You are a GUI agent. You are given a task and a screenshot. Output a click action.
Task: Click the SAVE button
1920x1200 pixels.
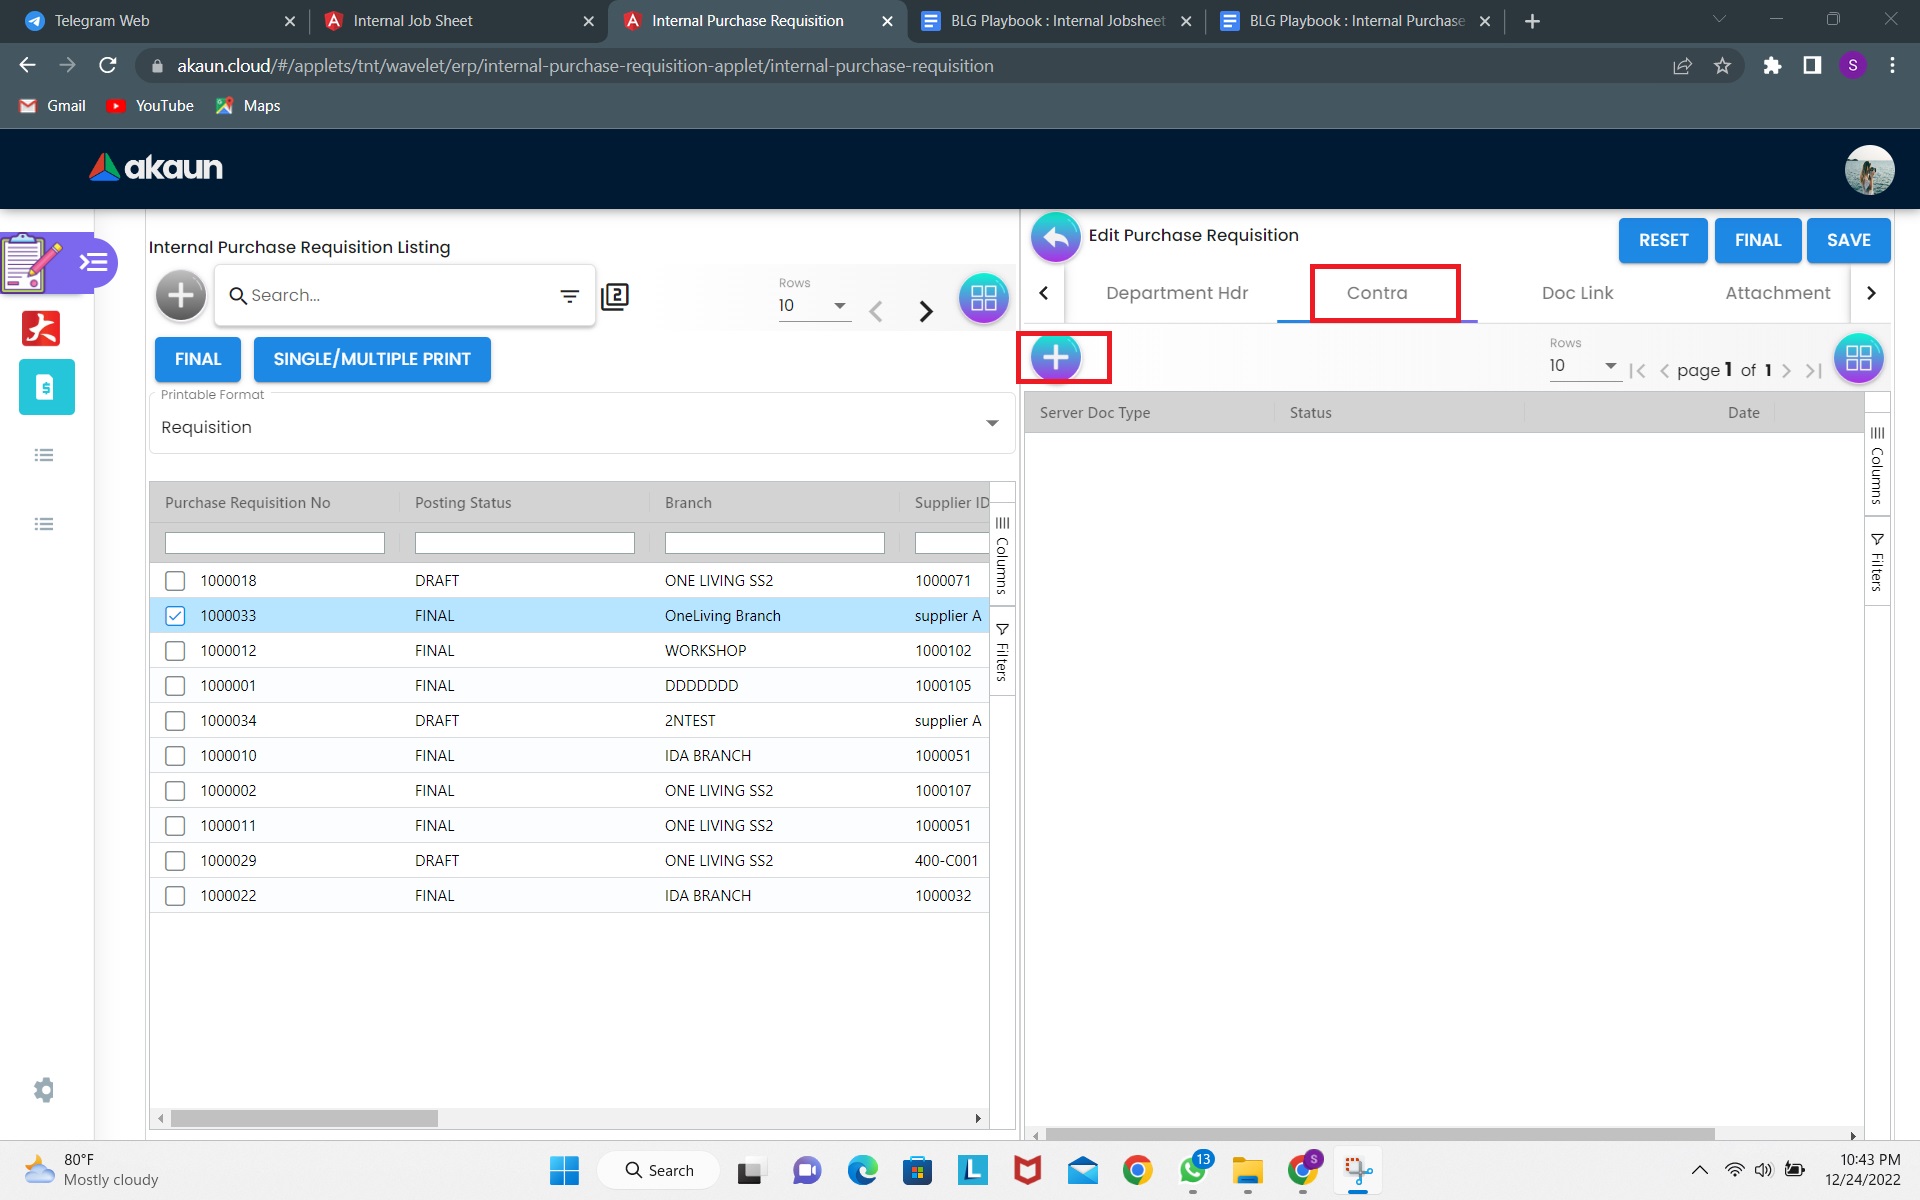1847,240
